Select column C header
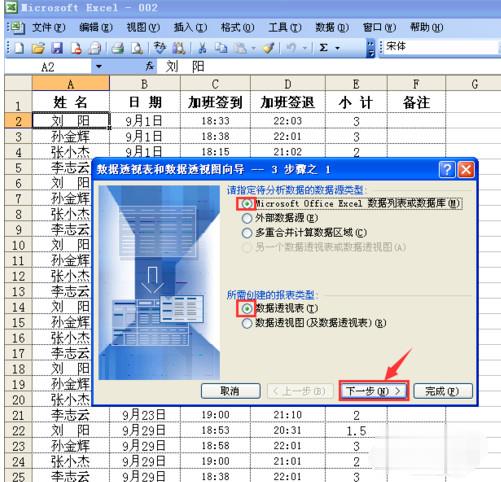This screenshot has width=501, height=482. [x=215, y=83]
